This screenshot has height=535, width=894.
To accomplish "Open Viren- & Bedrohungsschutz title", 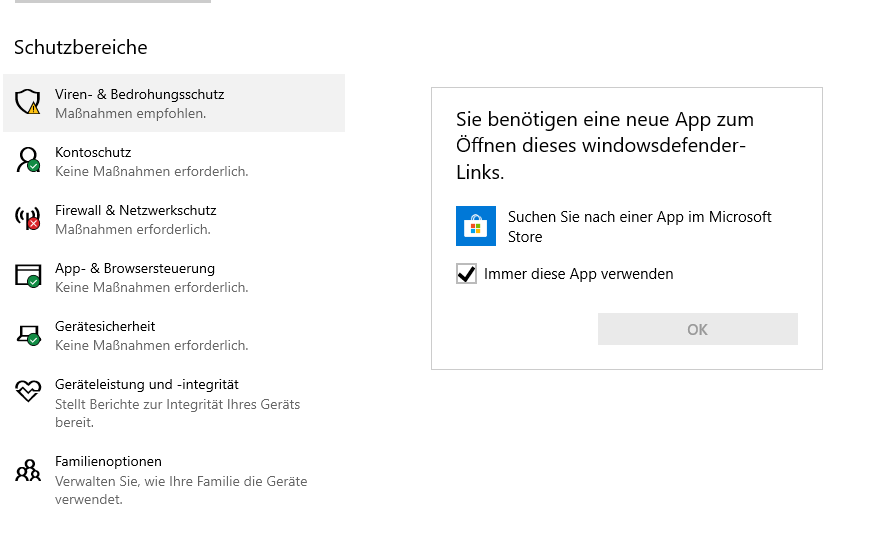I will point(140,94).
